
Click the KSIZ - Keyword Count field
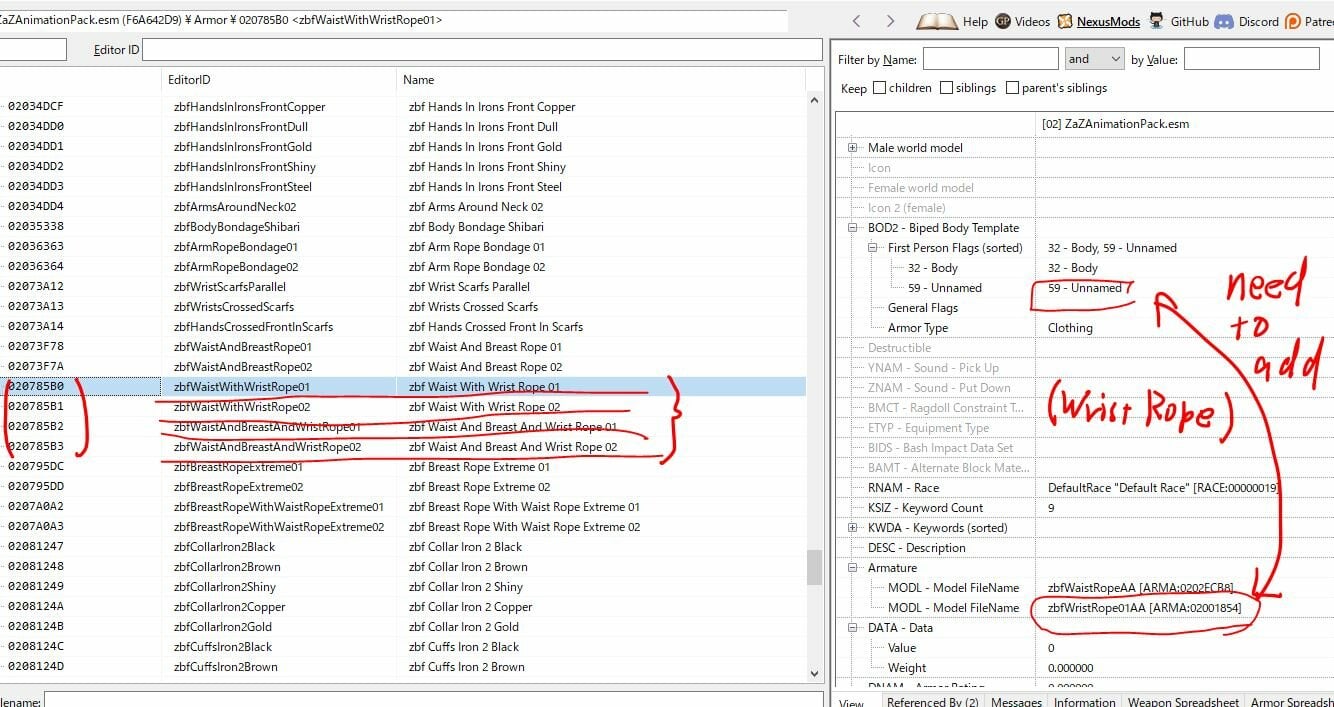click(x=925, y=508)
